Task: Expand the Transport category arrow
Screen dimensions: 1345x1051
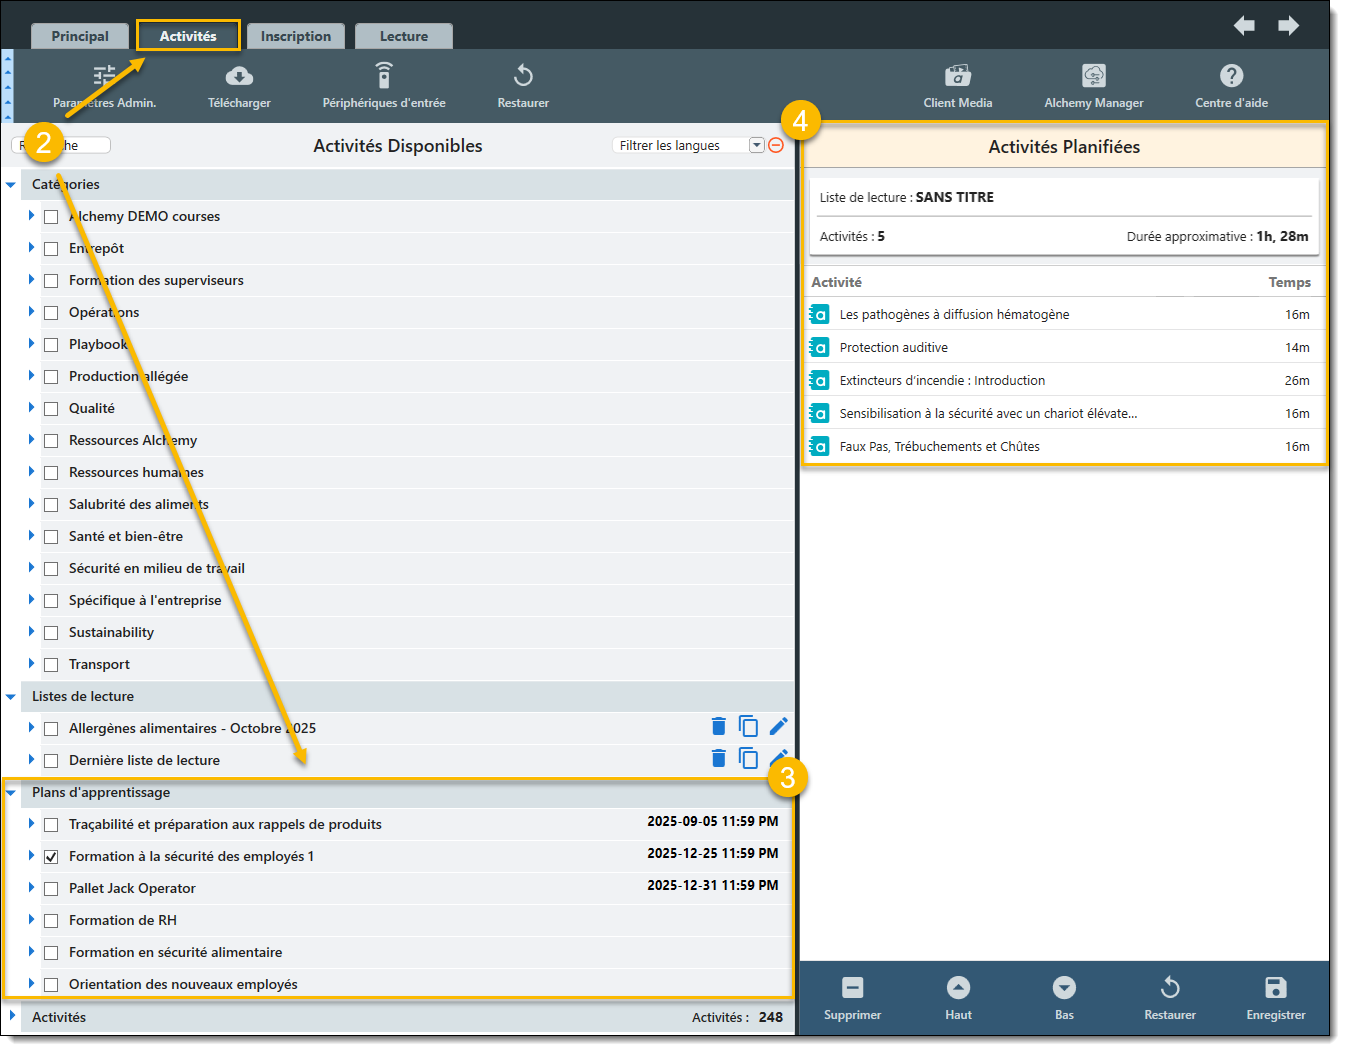Action: click(x=31, y=664)
